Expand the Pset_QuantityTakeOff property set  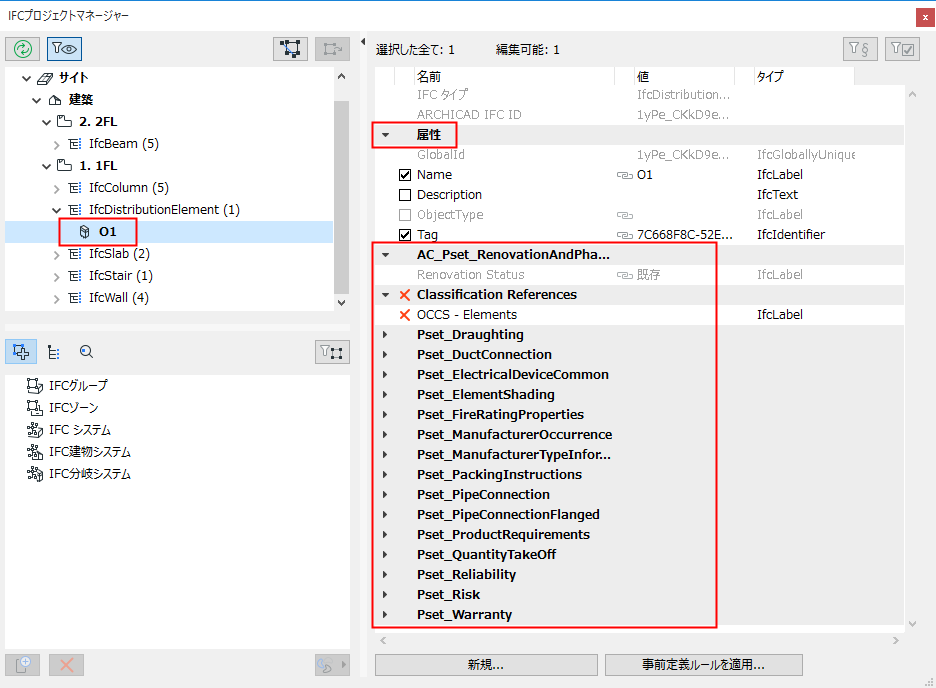(x=385, y=554)
